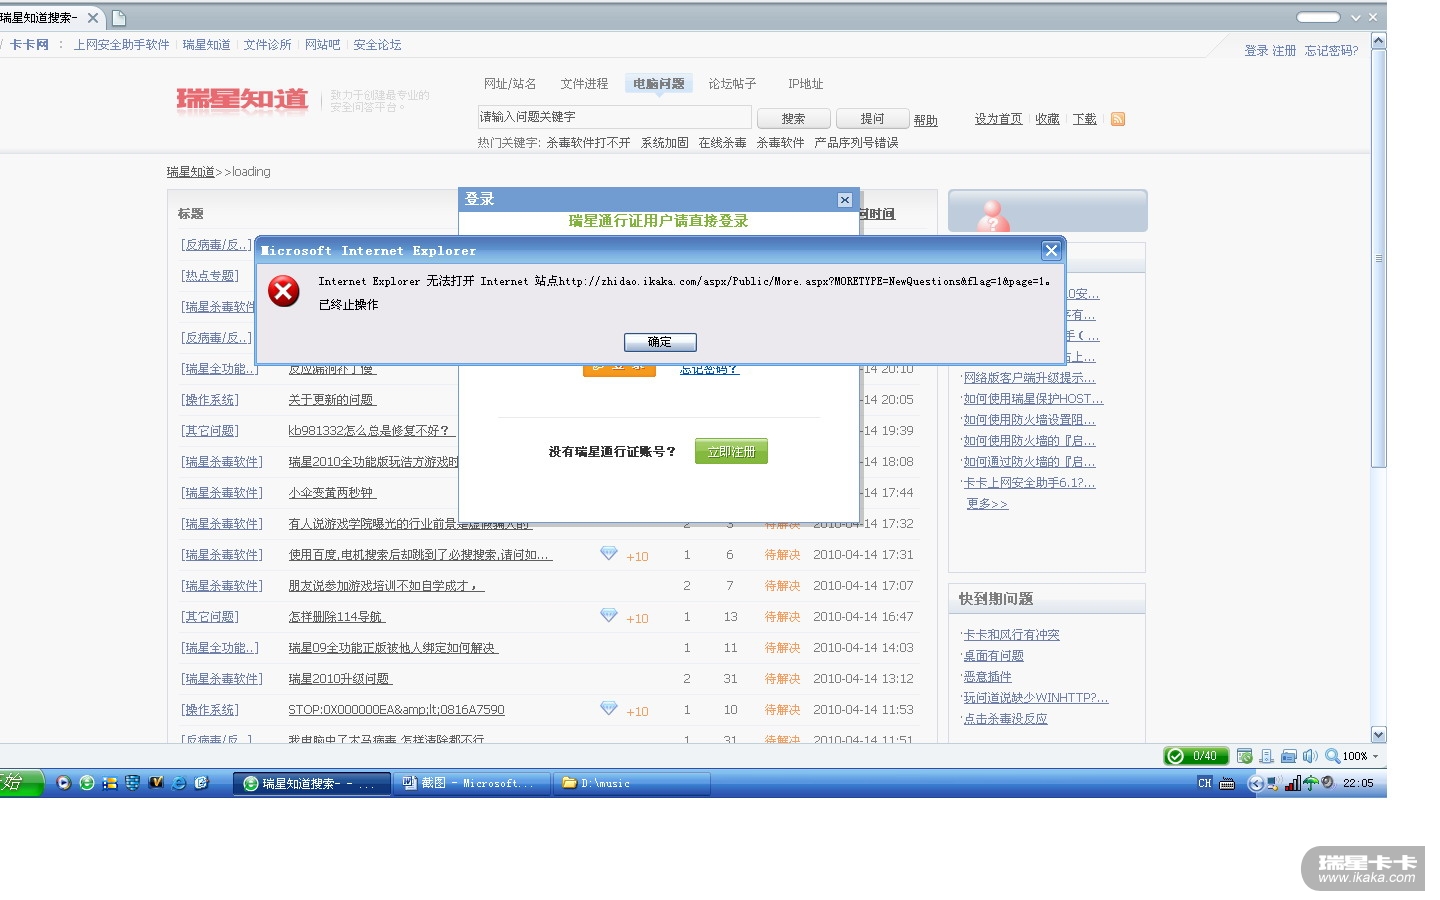Click the status bar ID card icon
The image size is (1440, 900).
[1289, 756]
